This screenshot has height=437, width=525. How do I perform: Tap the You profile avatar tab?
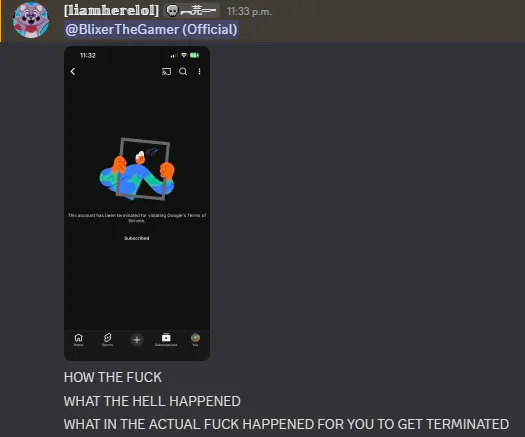pyautogui.click(x=196, y=339)
